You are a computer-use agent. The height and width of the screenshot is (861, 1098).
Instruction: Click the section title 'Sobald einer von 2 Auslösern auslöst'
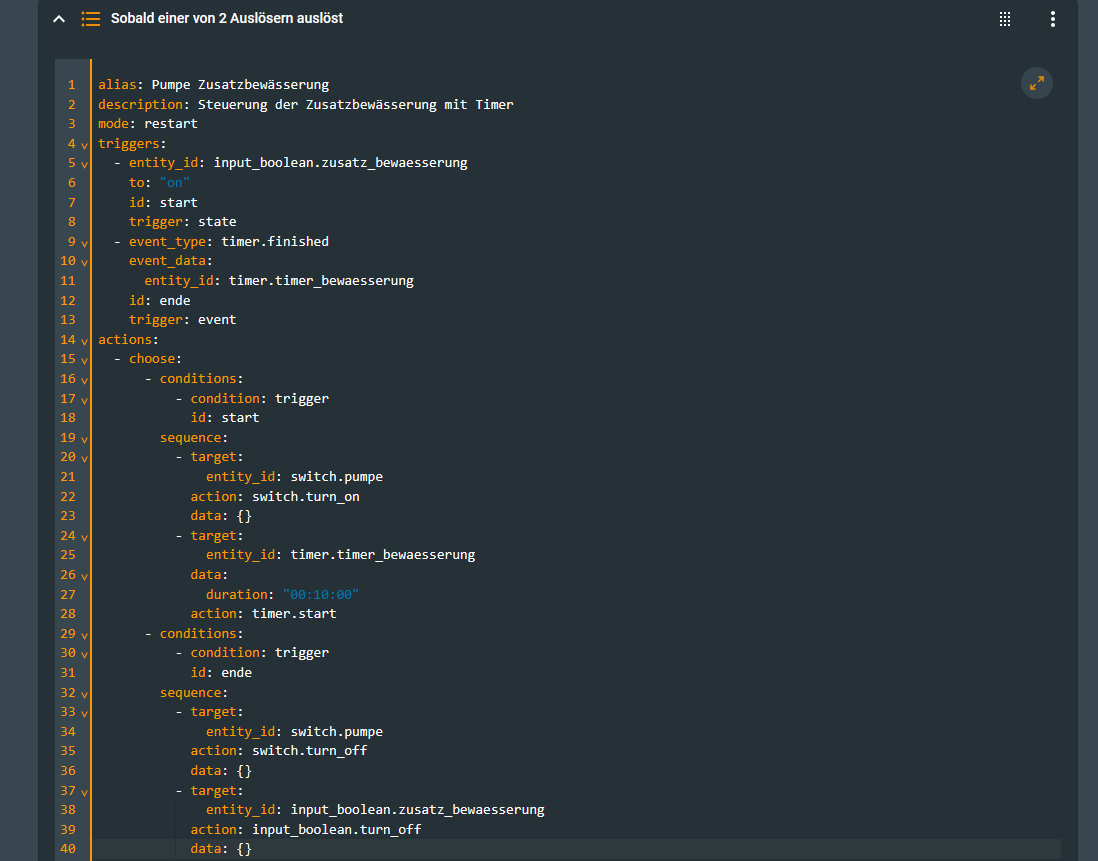coord(227,19)
